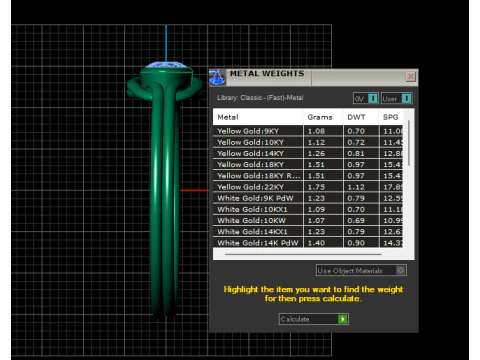Click Grams value 1.08 for 9KY

tap(316, 131)
